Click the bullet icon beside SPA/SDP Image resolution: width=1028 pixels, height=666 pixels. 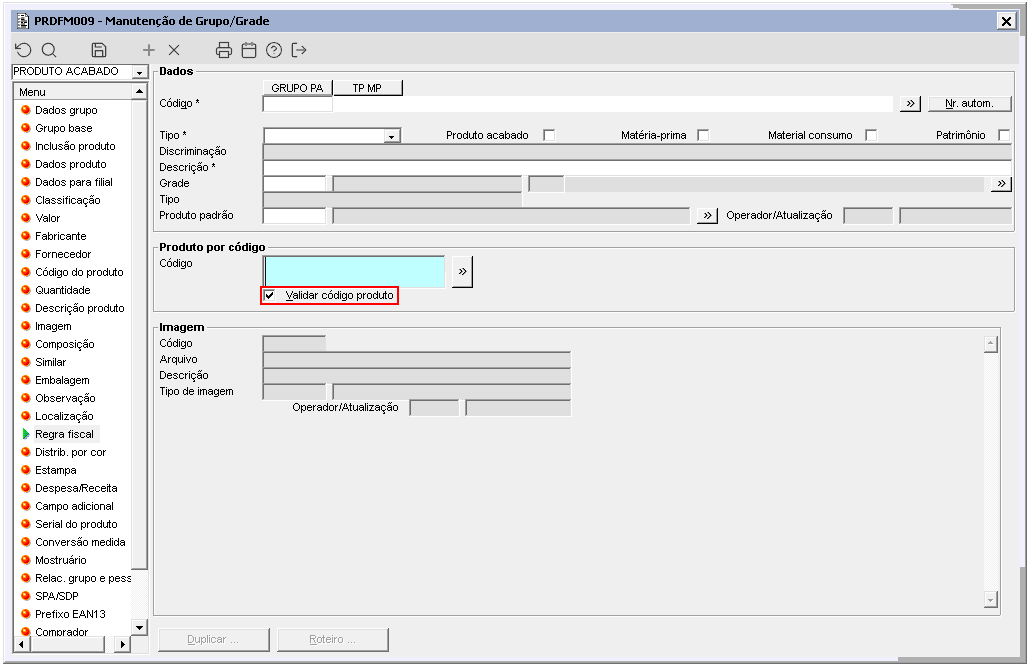point(26,596)
